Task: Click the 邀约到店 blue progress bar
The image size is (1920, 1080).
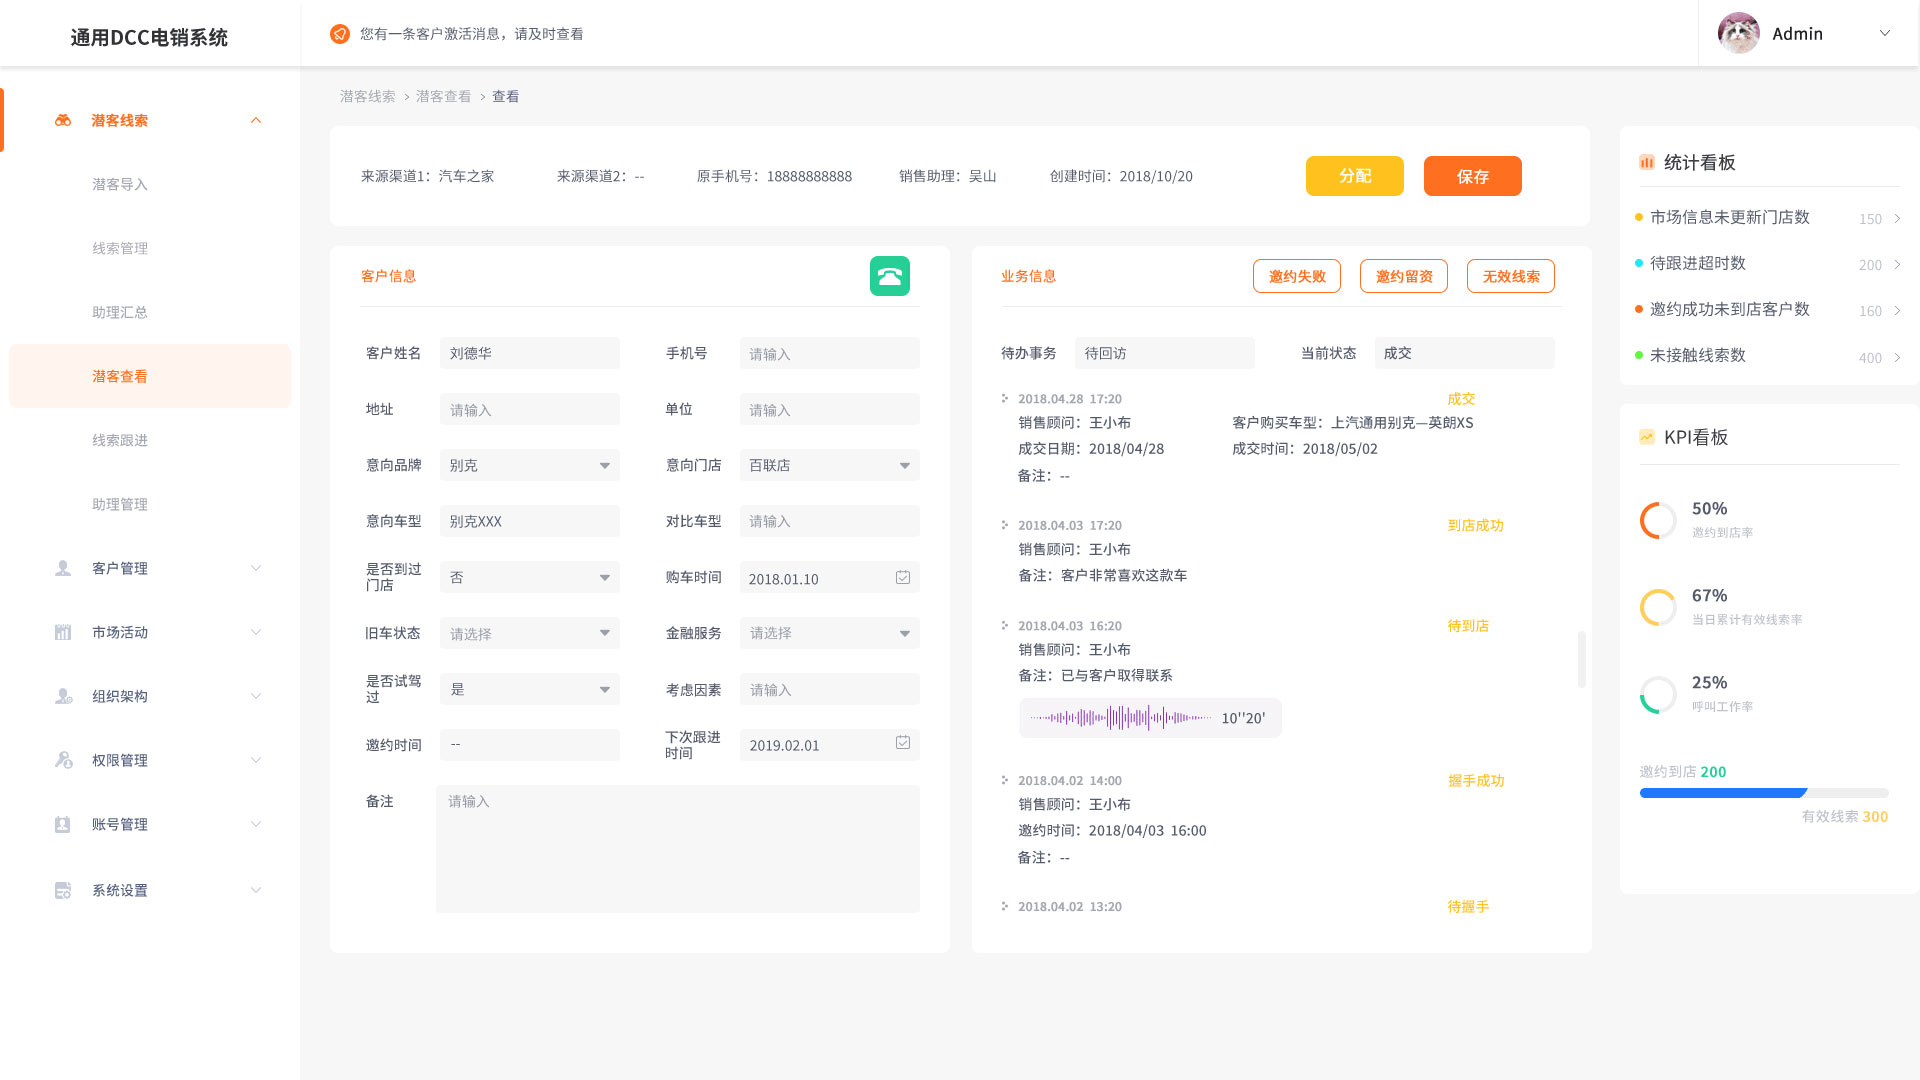Action: pyautogui.click(x=1722, y=793)
